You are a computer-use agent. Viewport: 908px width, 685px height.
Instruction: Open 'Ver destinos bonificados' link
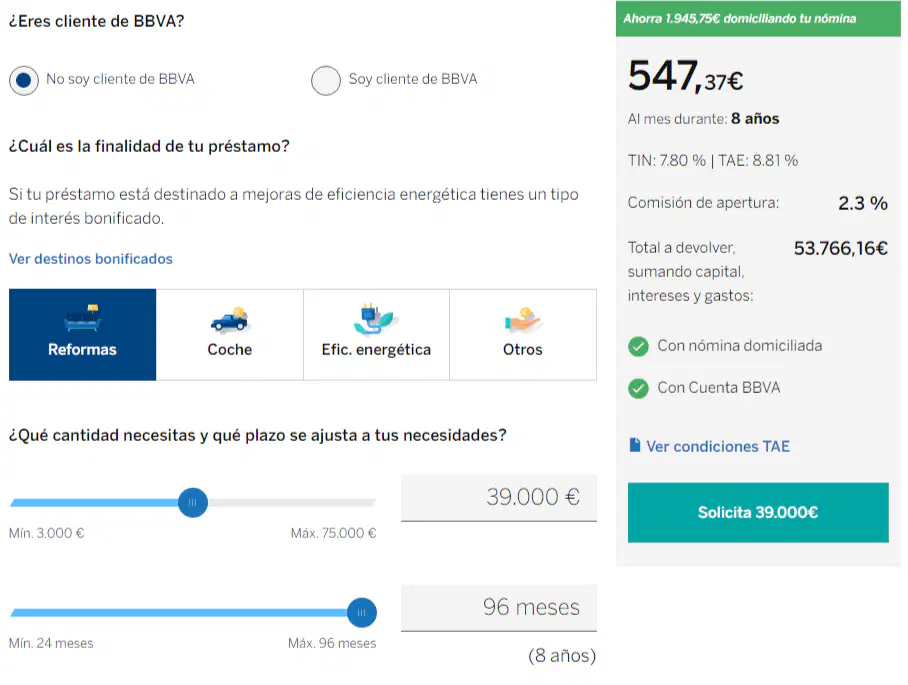tap(90, 259)
